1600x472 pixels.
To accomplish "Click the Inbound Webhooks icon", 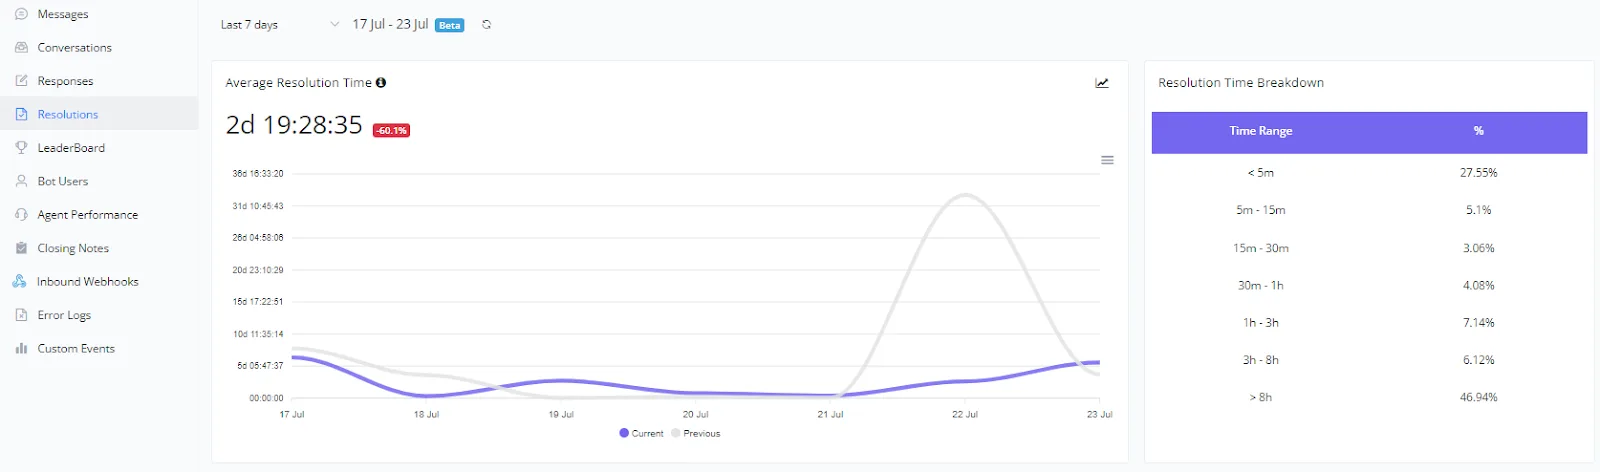I will [19, 282].
